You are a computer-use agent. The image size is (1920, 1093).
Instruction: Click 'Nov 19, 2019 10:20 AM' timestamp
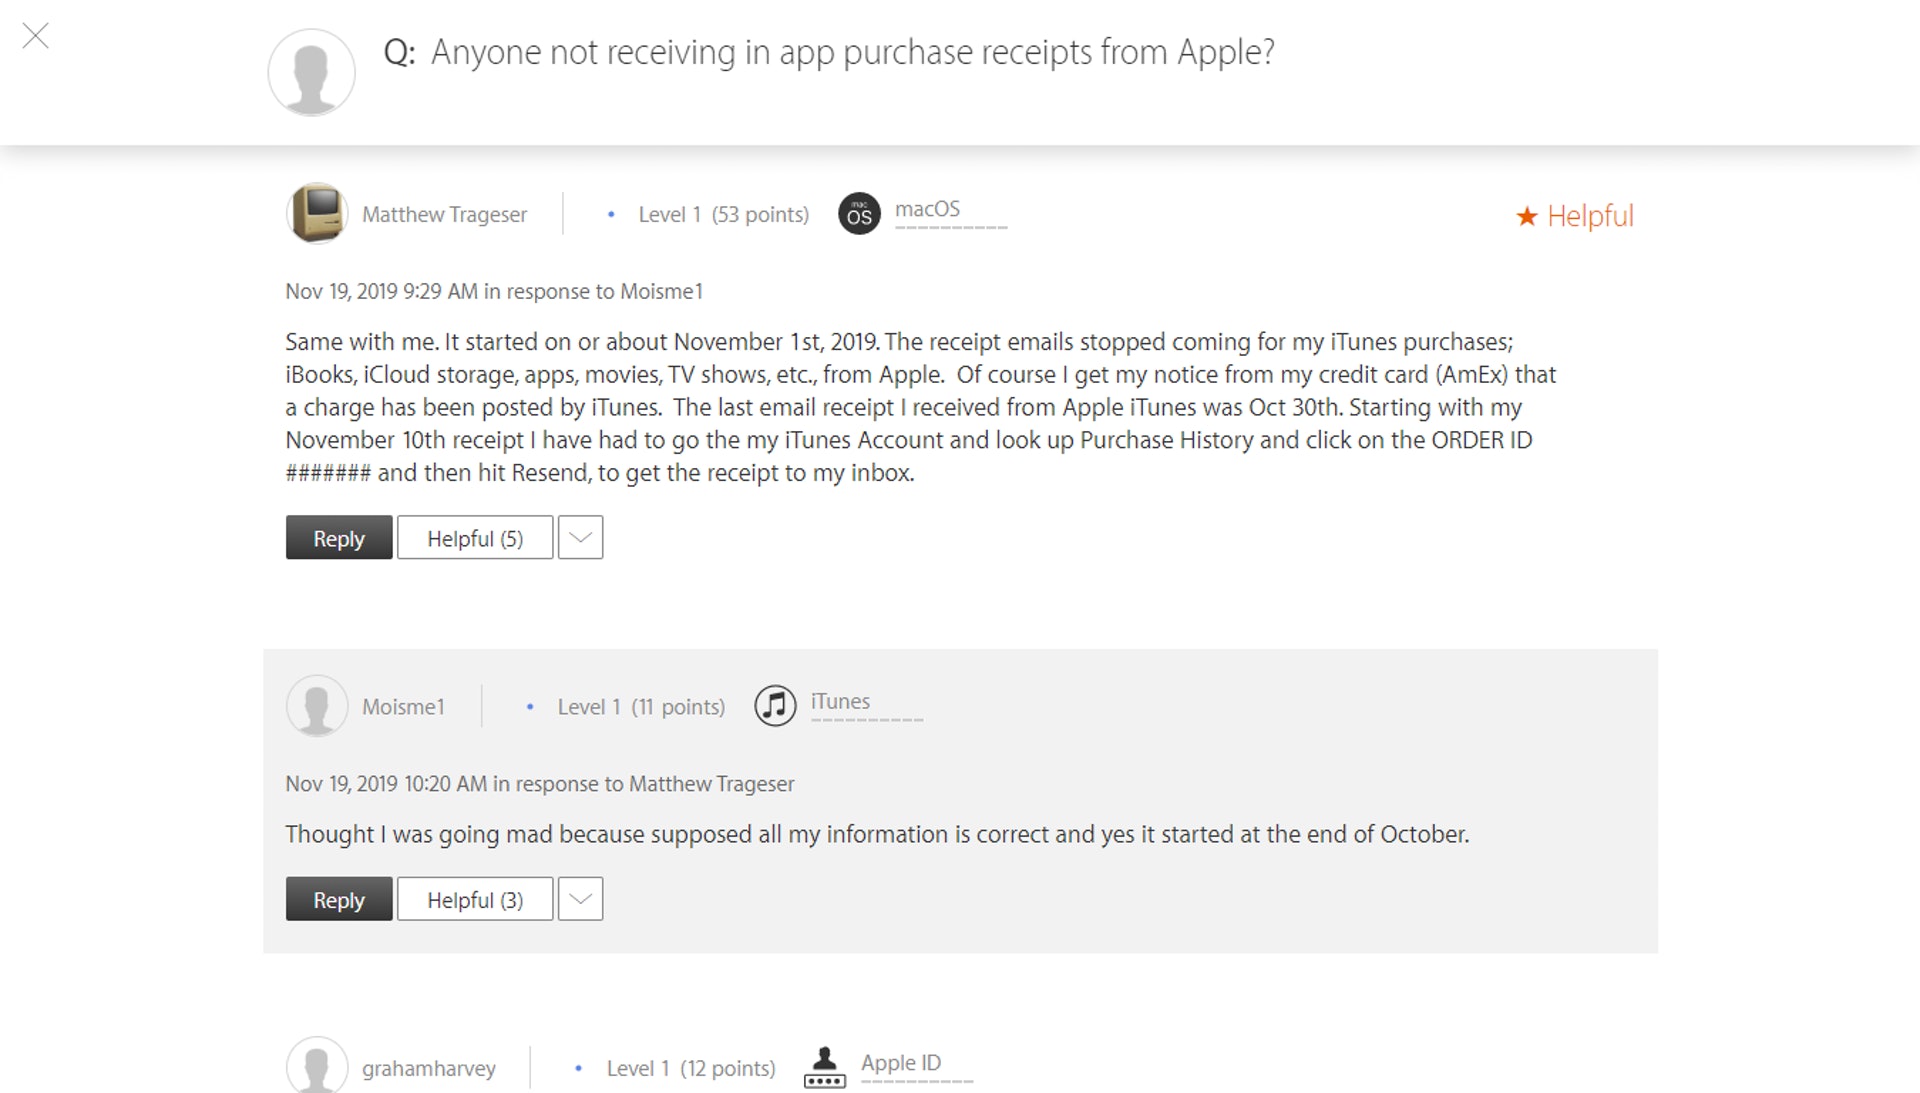[x=386, y=784]
